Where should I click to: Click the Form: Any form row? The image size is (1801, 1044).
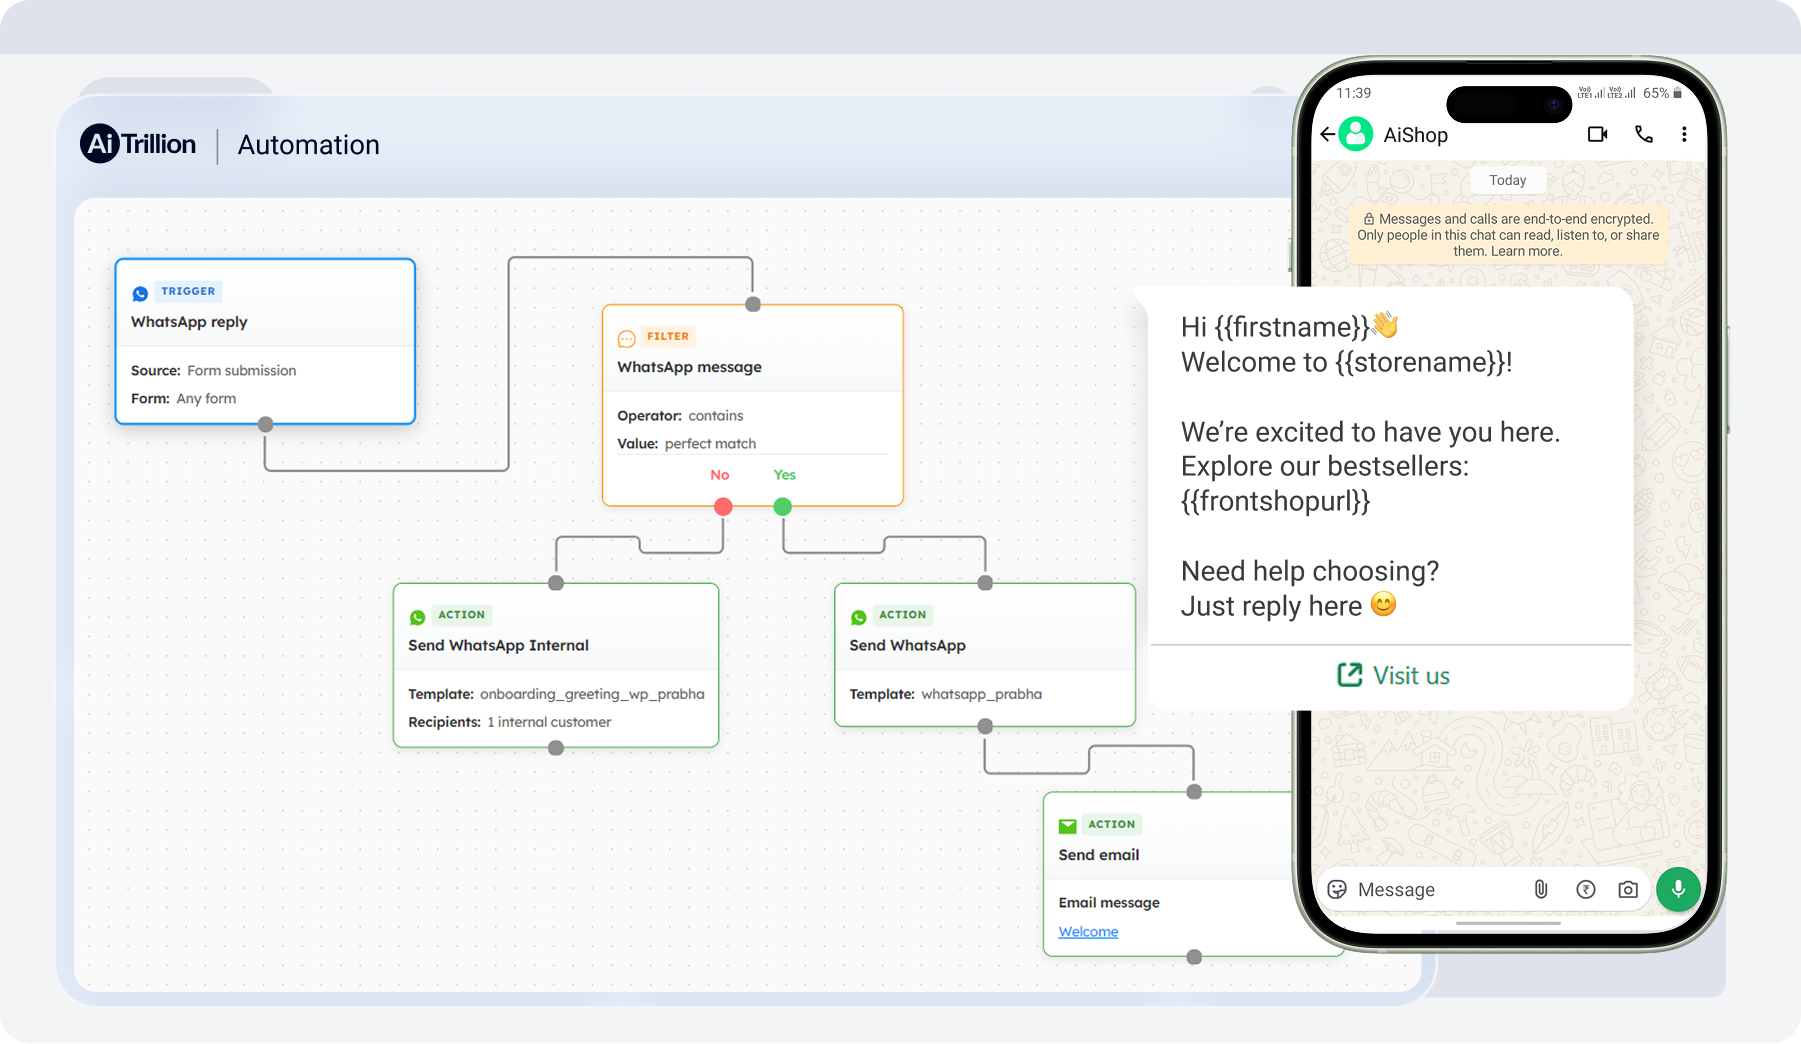pyautogui.click(x=183, y=398)
